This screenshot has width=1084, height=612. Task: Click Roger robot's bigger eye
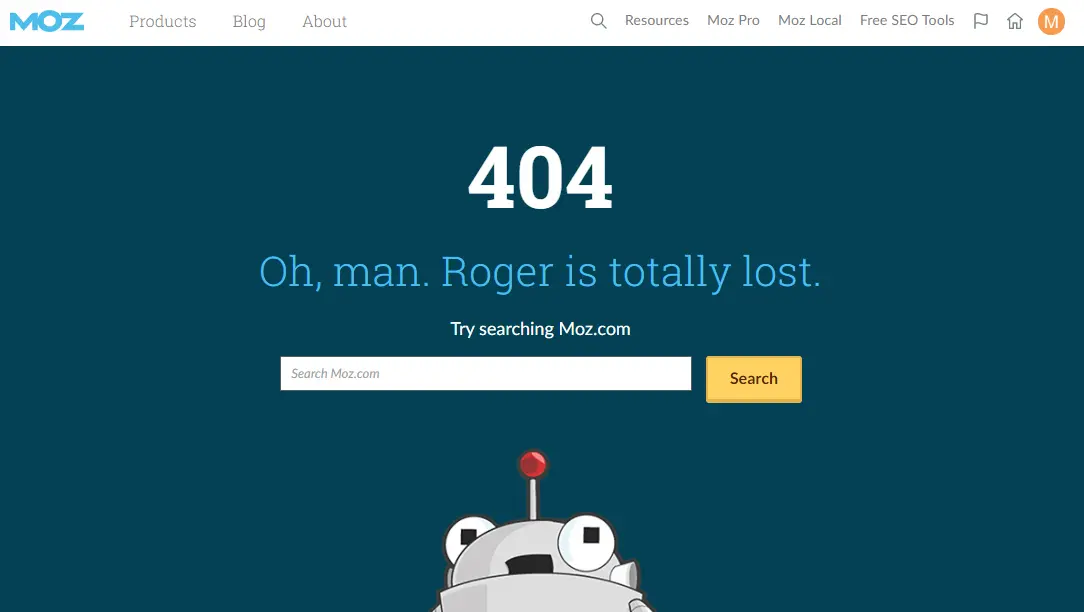point(586,541)
